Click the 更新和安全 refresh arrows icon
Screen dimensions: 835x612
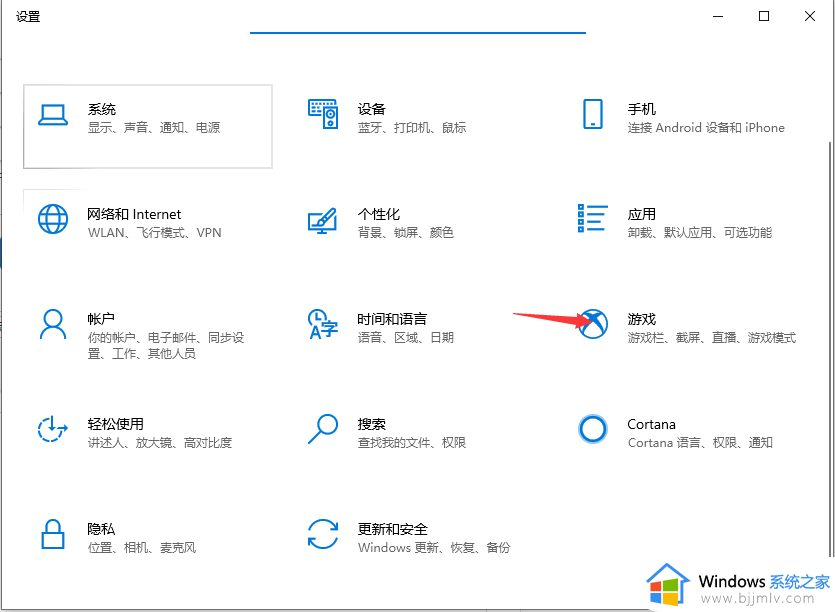point(323,534)
